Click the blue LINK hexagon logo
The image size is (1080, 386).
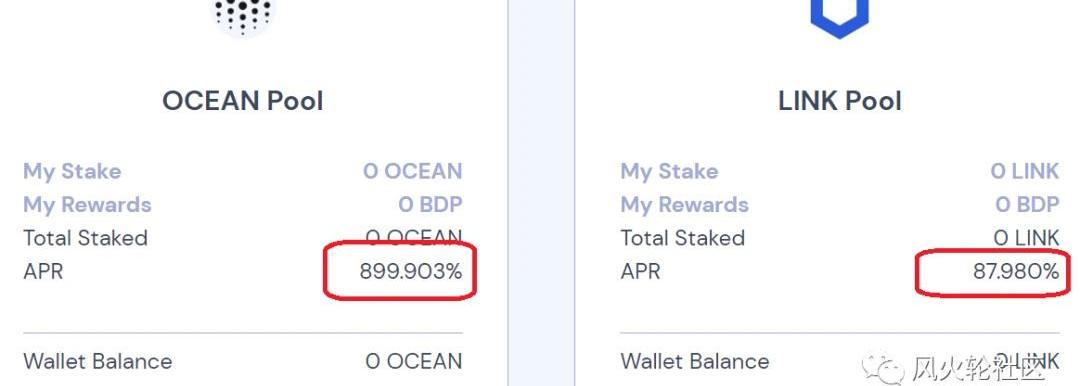tap(839, 17)
